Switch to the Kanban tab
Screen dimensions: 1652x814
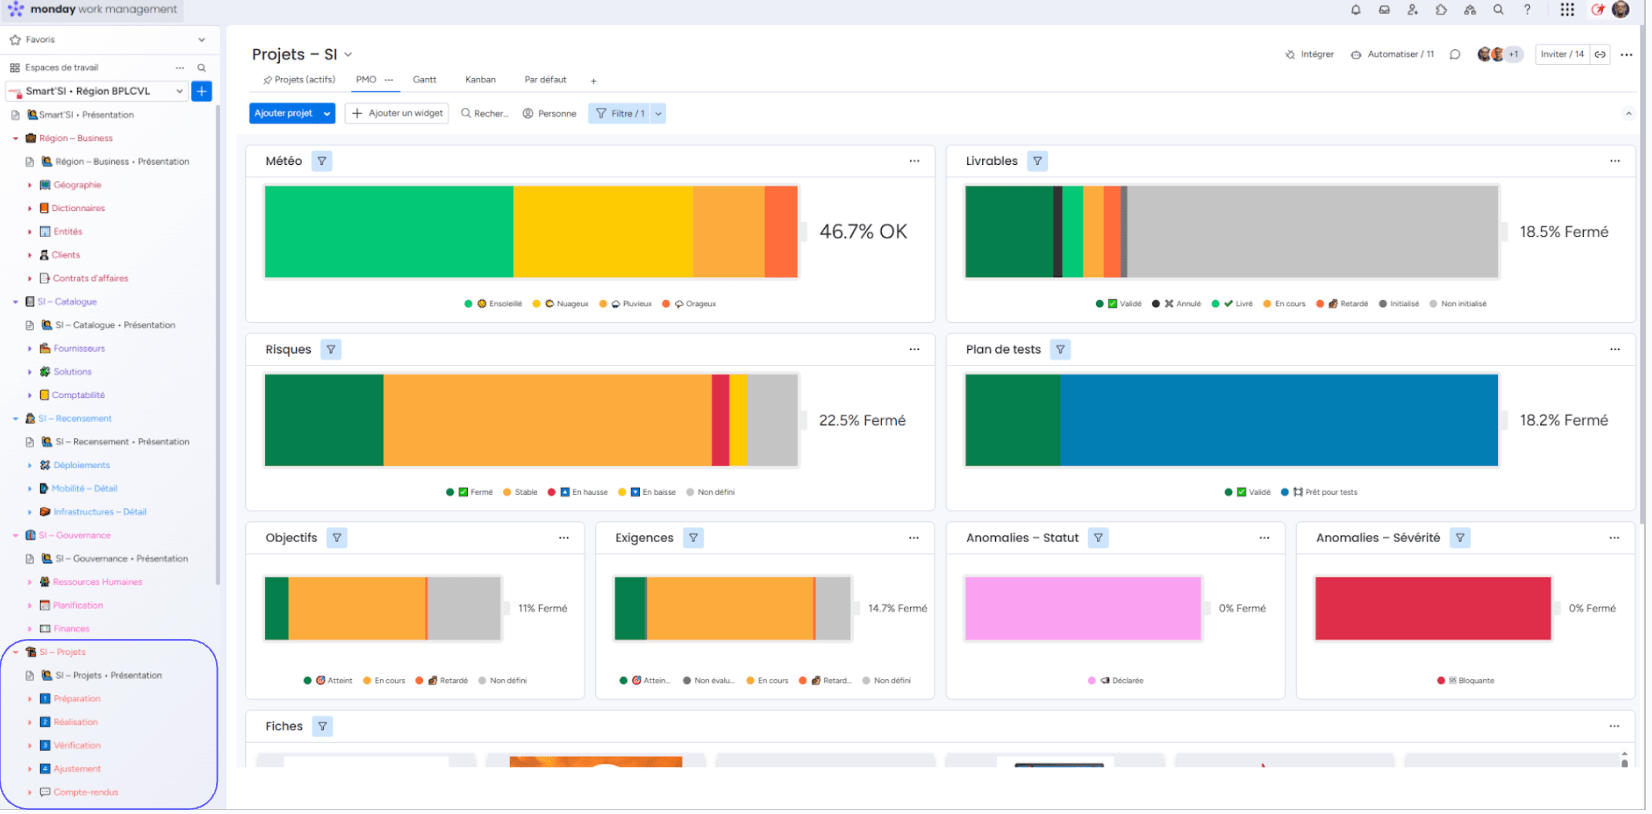pyautogui.click(x=480, y=80)
